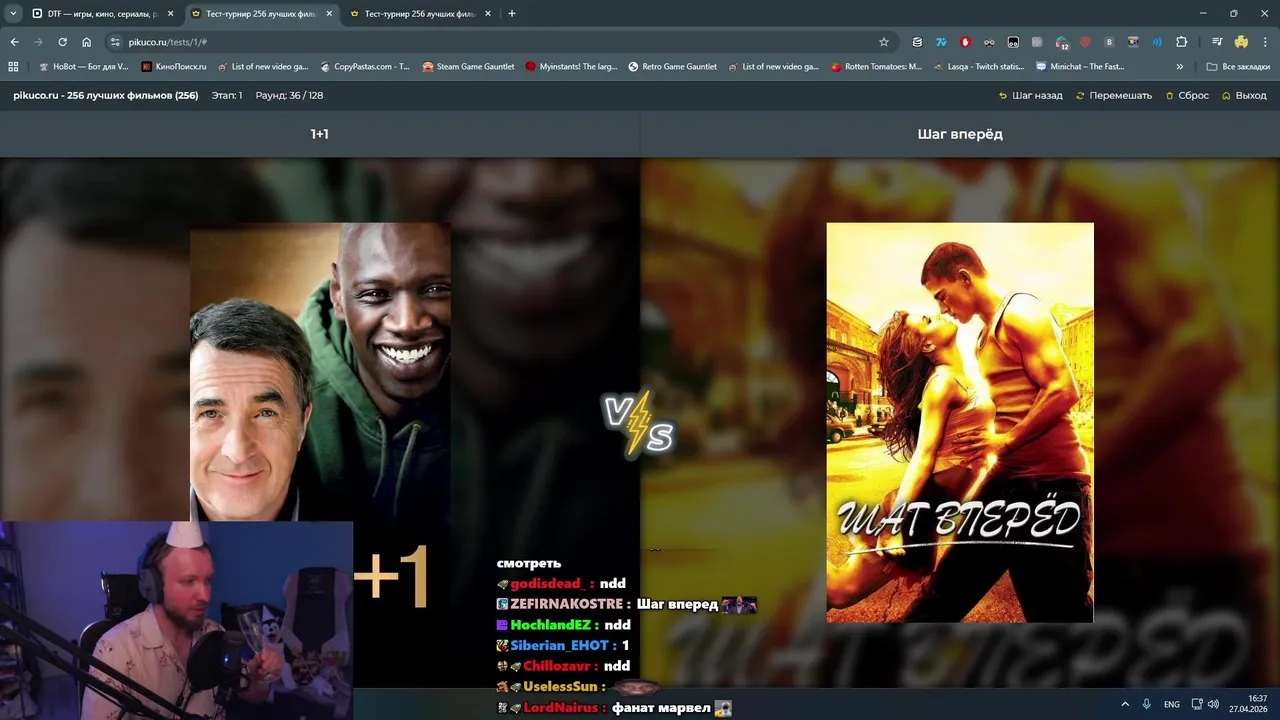1280x720 pixels.
Task: Click the database stack extension icon
Action: pyautogui.click(x=917, y=42)
